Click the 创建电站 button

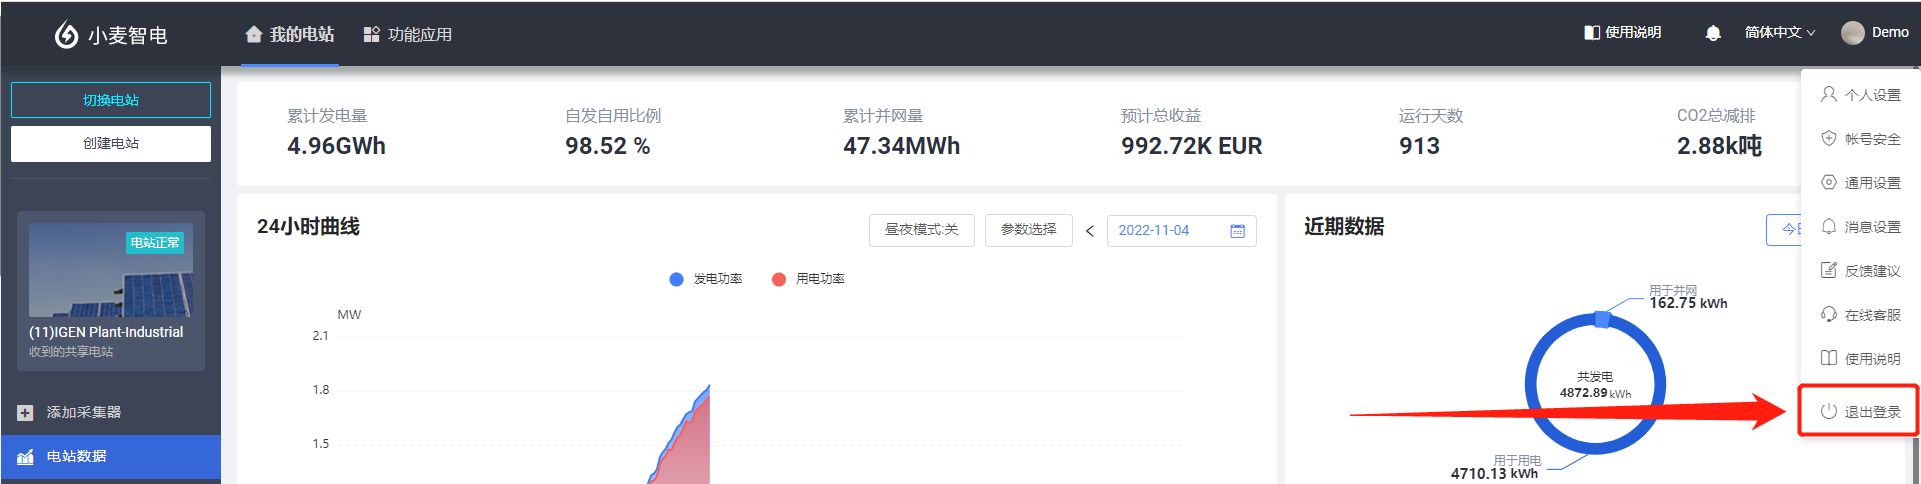(111, 144)
